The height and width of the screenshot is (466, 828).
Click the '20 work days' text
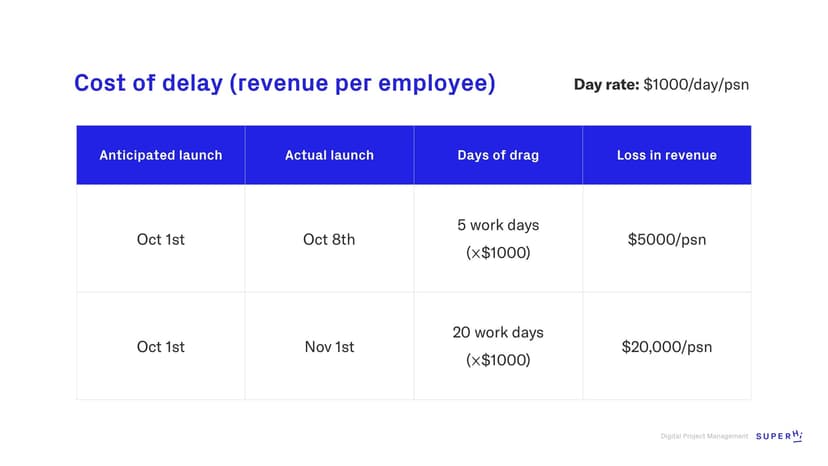(498, 332)
